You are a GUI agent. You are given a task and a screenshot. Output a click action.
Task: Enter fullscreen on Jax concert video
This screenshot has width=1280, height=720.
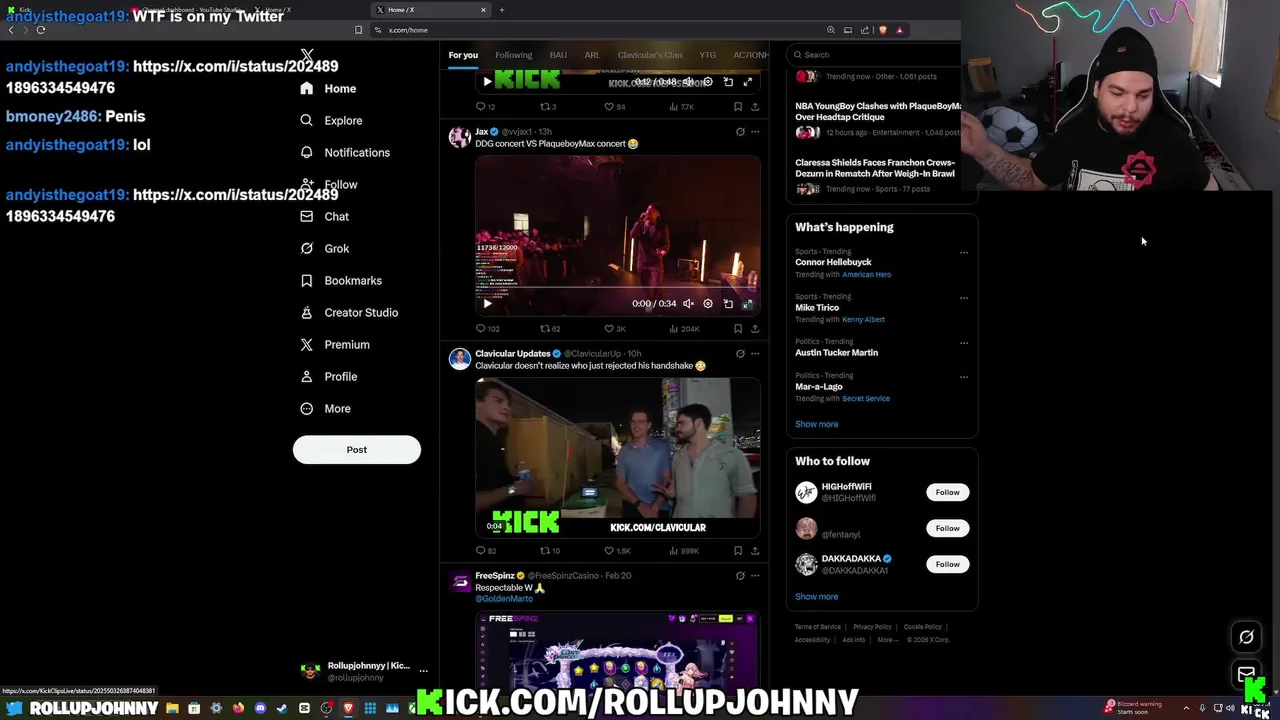[747, 304]
